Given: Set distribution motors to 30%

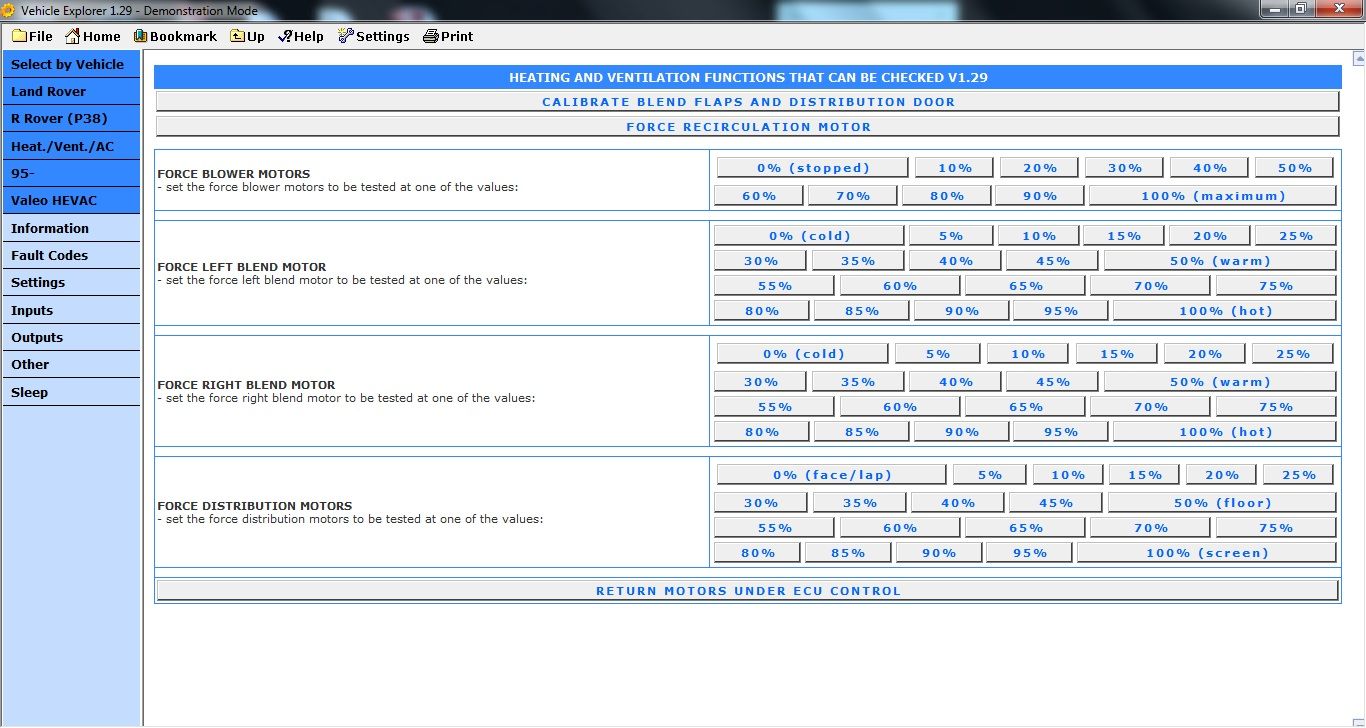Looking at the screenshot, I should tap(760, 503).
